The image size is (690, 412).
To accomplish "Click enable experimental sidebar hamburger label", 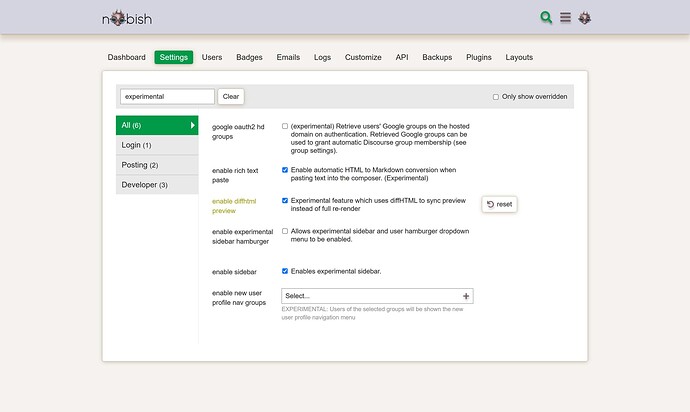I will [x=242, y=236].
